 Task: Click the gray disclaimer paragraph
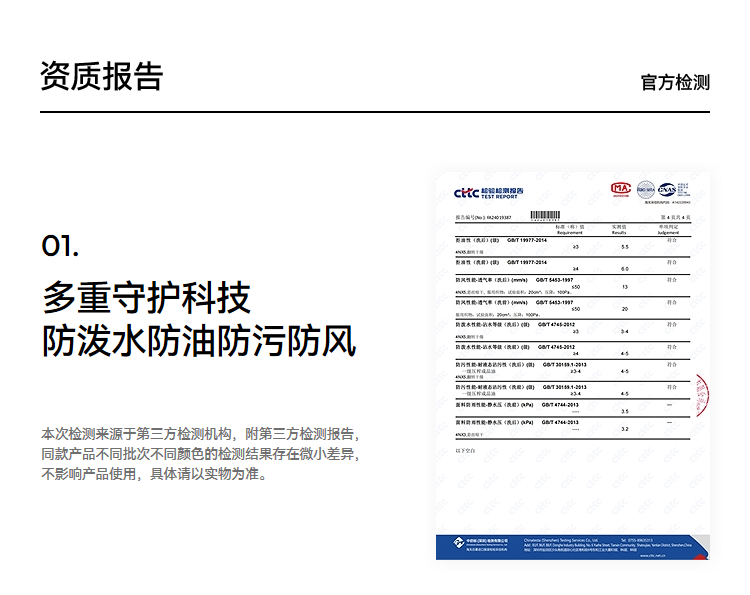(x=199, y=454)
